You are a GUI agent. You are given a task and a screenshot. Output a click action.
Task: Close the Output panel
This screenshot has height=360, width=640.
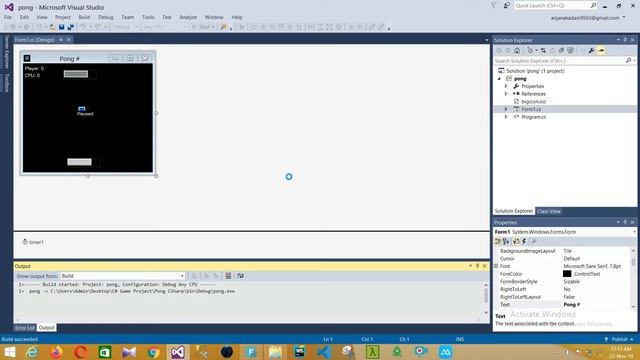[484, 266]
